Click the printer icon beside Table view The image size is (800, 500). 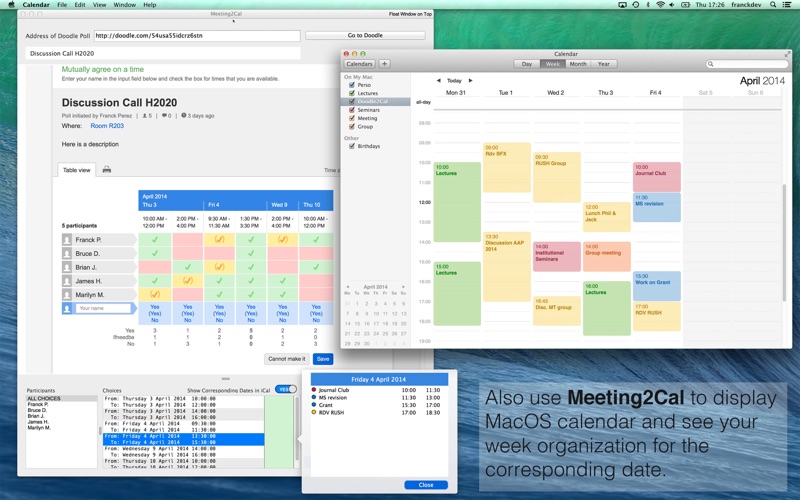tap(107, 169)
